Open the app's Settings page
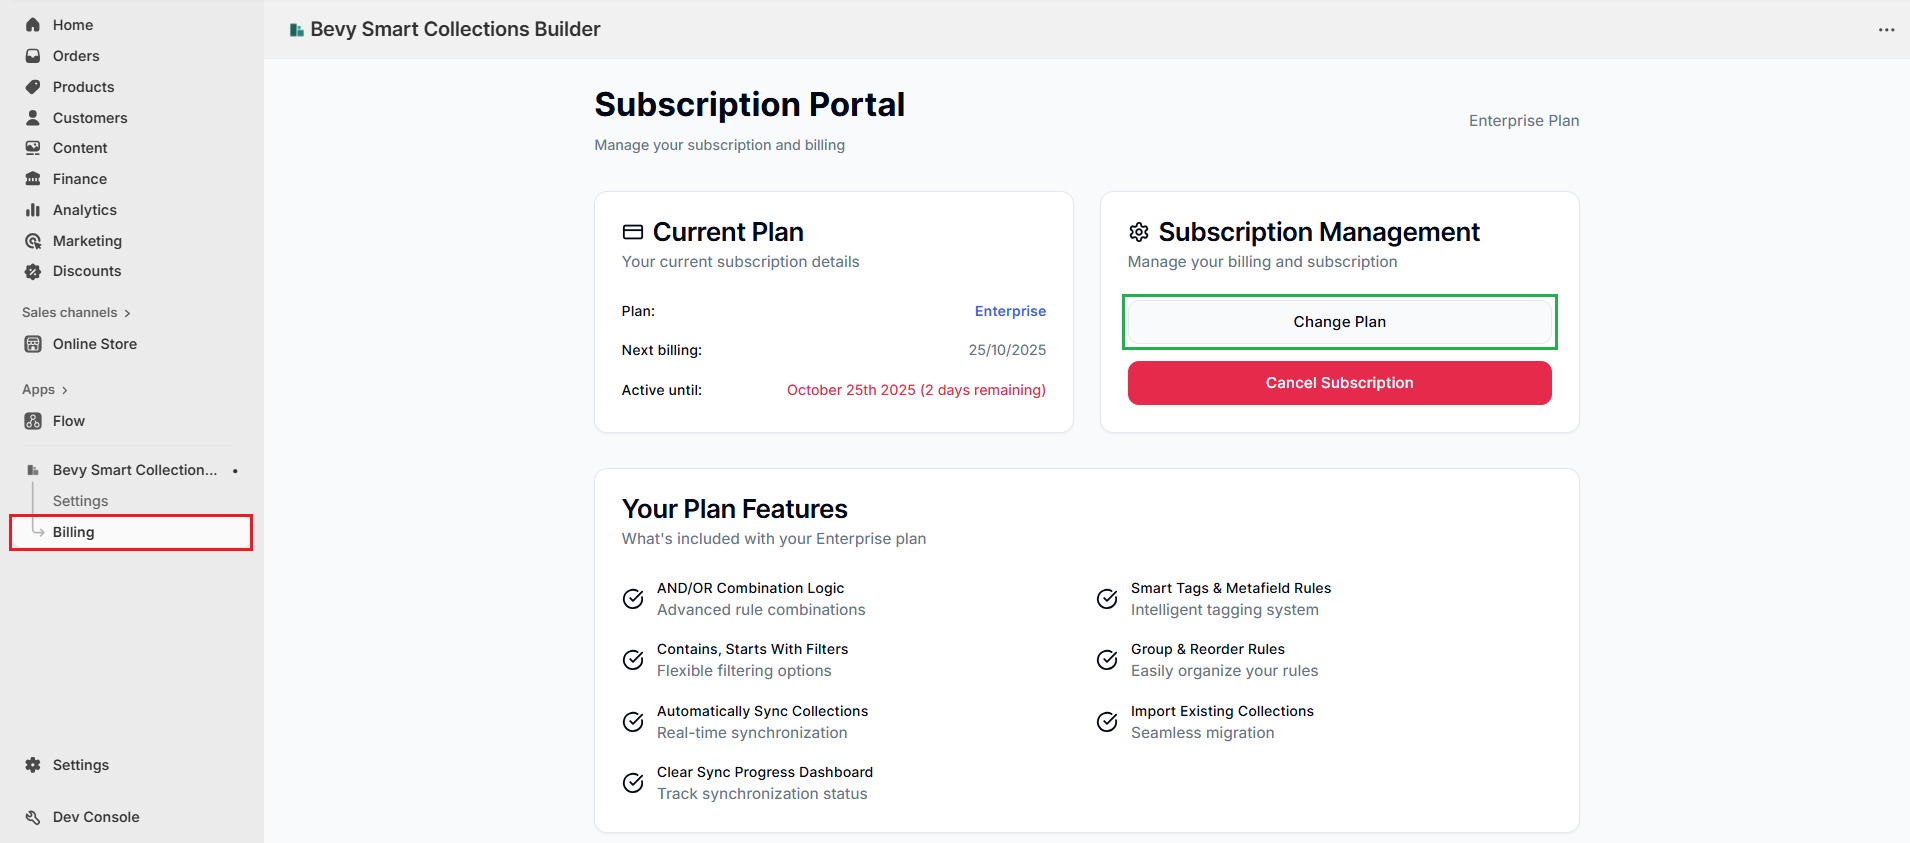This screenshot has height=843, width=1910. (80, 500)
